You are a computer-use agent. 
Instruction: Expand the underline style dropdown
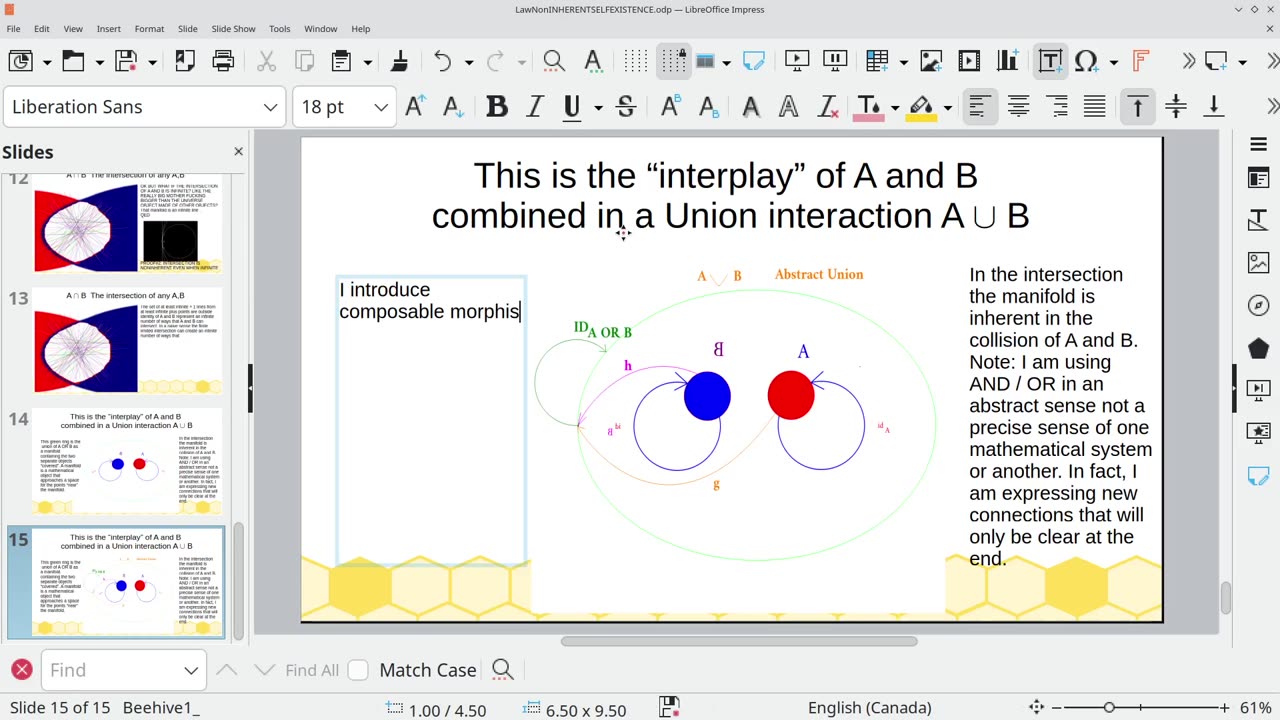(x=598, y=107)
